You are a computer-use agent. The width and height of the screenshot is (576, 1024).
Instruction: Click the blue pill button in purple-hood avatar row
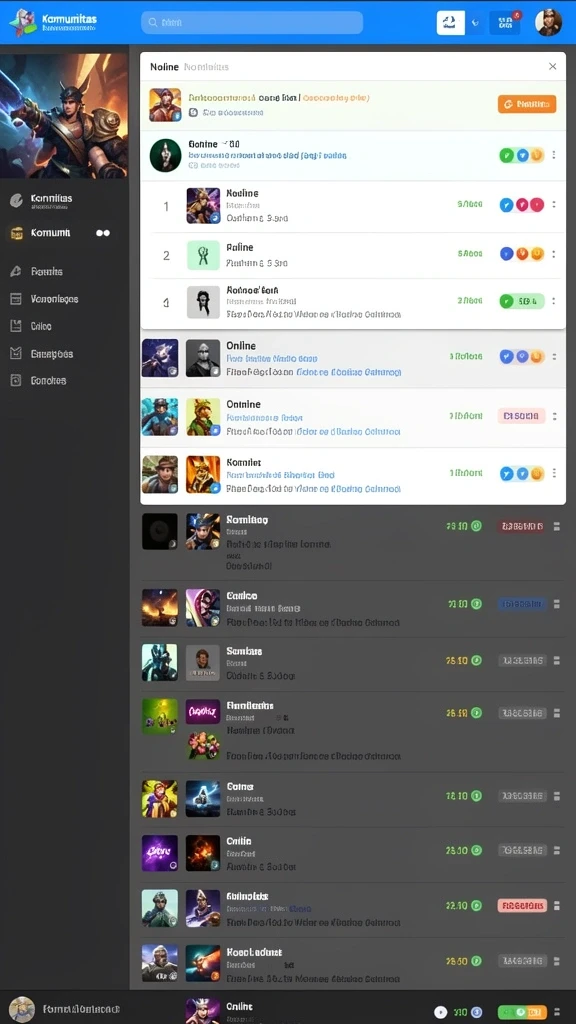(521, 604)
